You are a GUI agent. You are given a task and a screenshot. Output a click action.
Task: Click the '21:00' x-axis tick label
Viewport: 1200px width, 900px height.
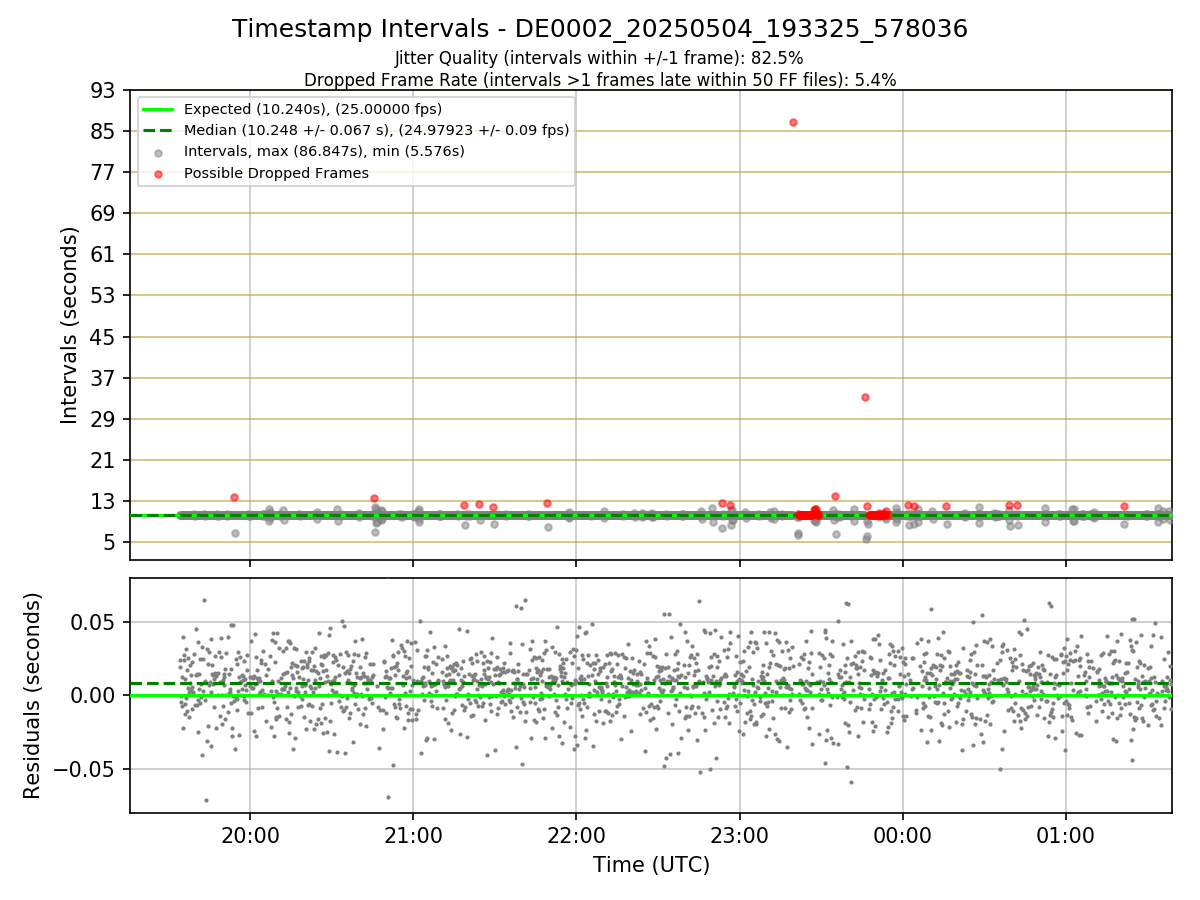tap(413, 835)
